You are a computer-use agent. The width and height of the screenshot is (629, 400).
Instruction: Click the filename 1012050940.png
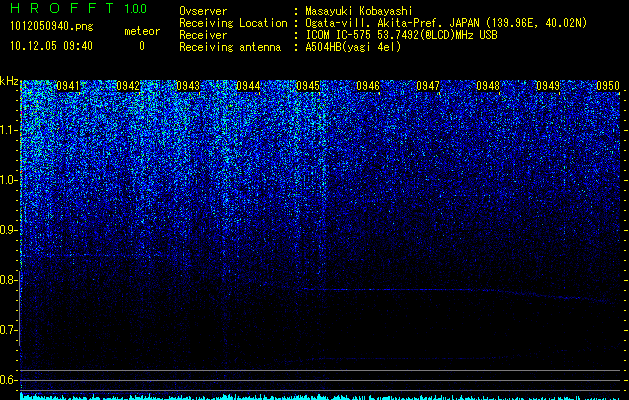[x=52, y=26]
